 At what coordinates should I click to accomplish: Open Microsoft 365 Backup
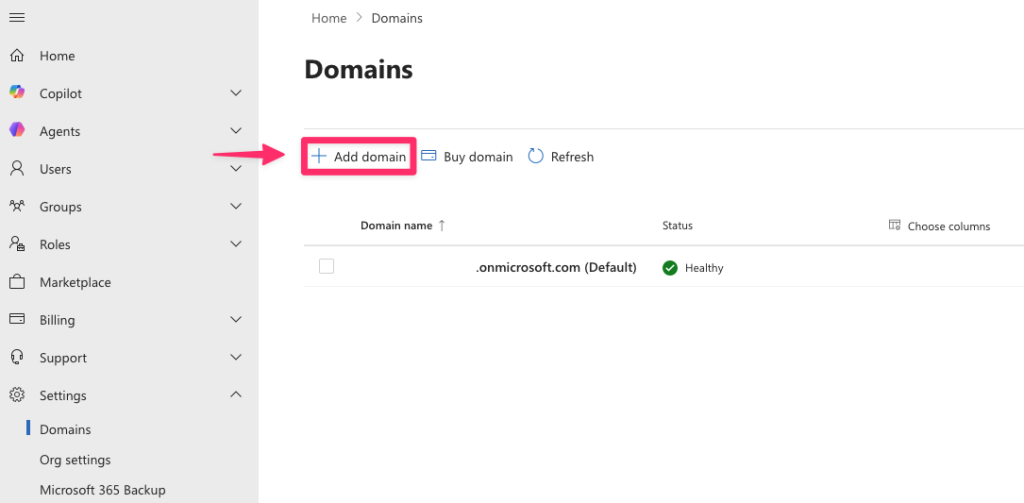pos(103,490)
